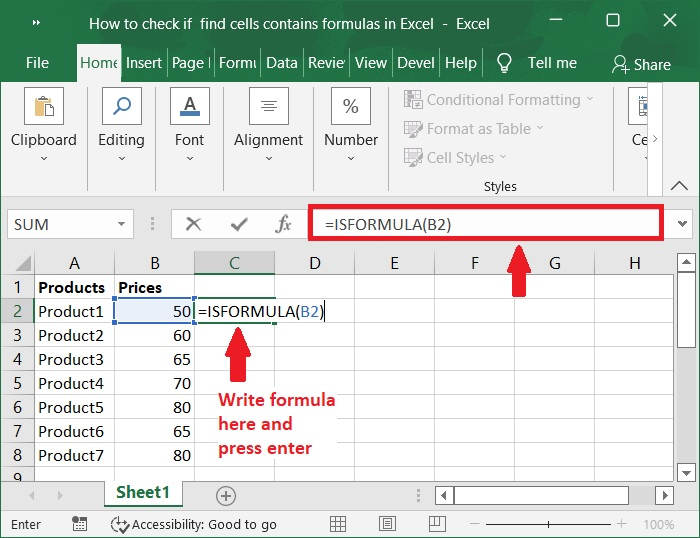Click the Tell me search box

tap(552, 63)
